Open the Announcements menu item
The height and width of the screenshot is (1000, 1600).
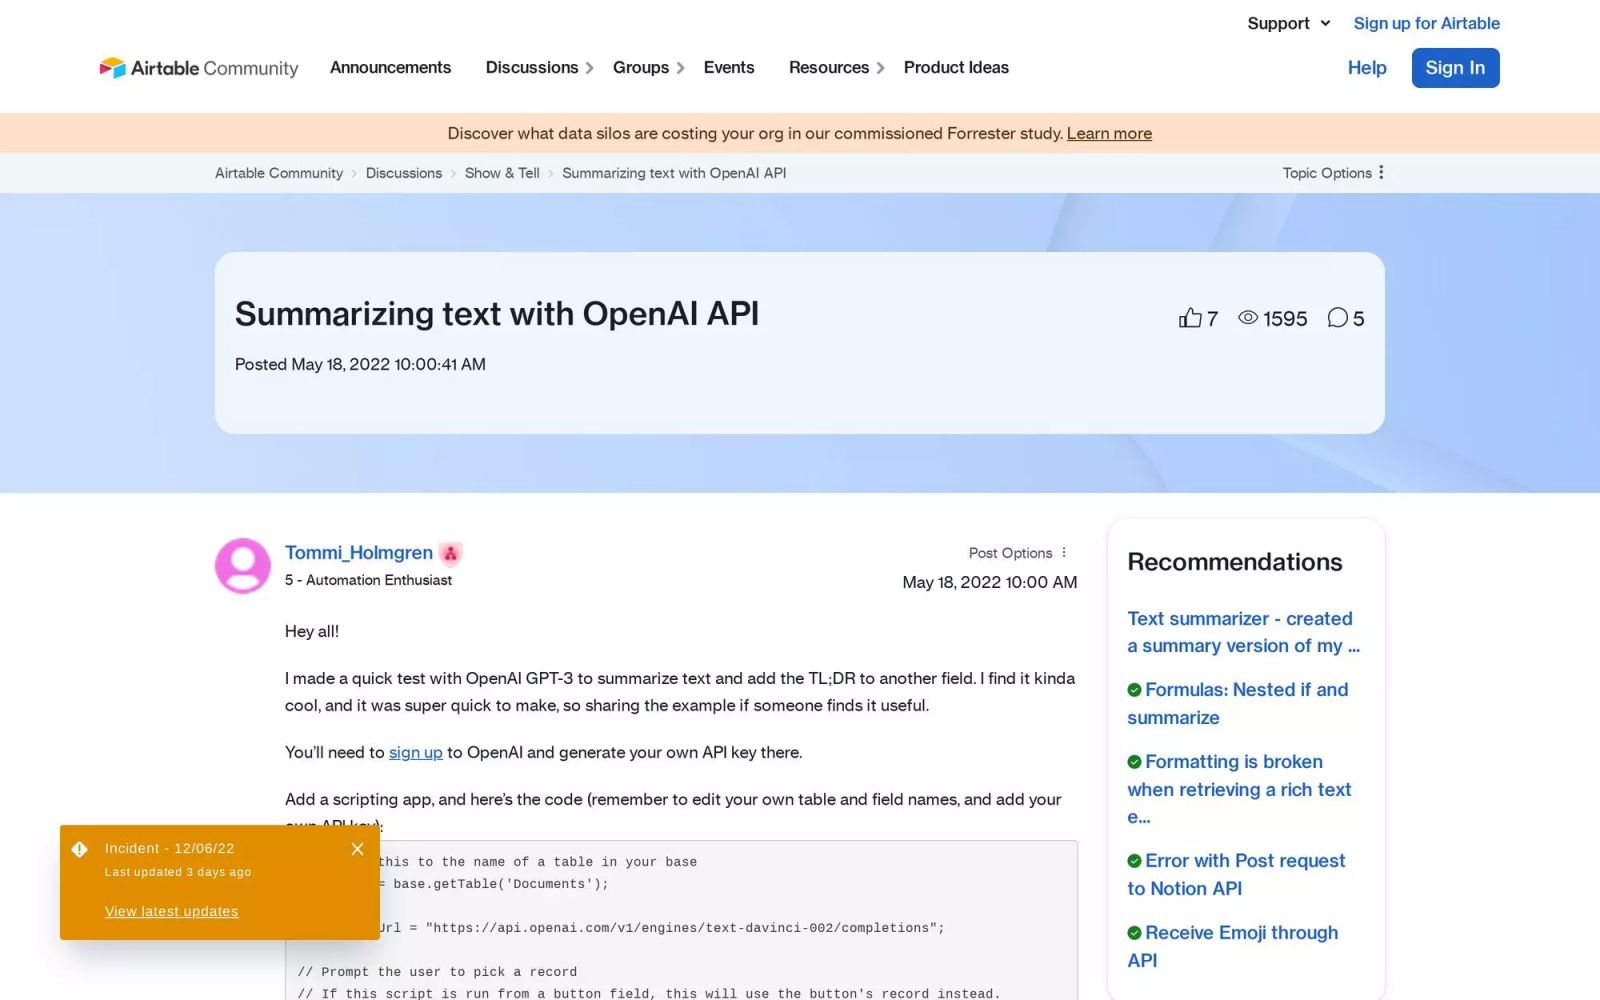tap(390, 67)
